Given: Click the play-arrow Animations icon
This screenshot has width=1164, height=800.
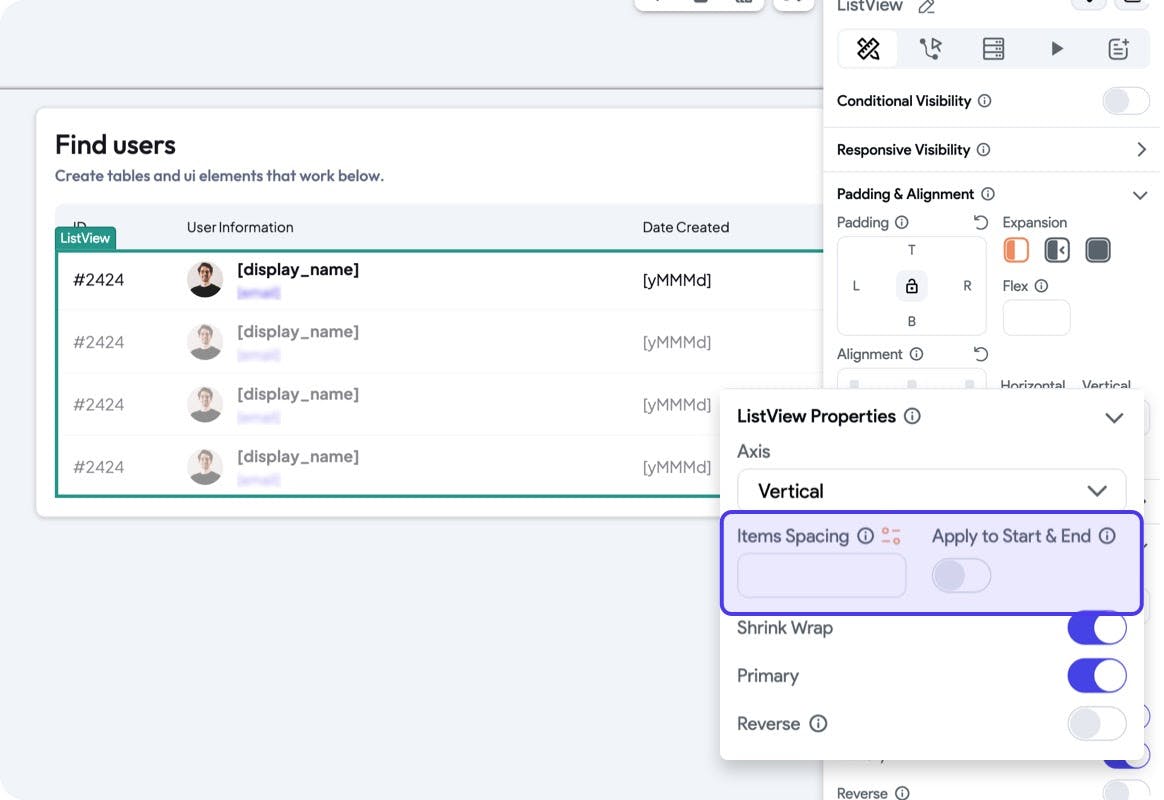Looking at the screenshot, I should point(1056,48).
